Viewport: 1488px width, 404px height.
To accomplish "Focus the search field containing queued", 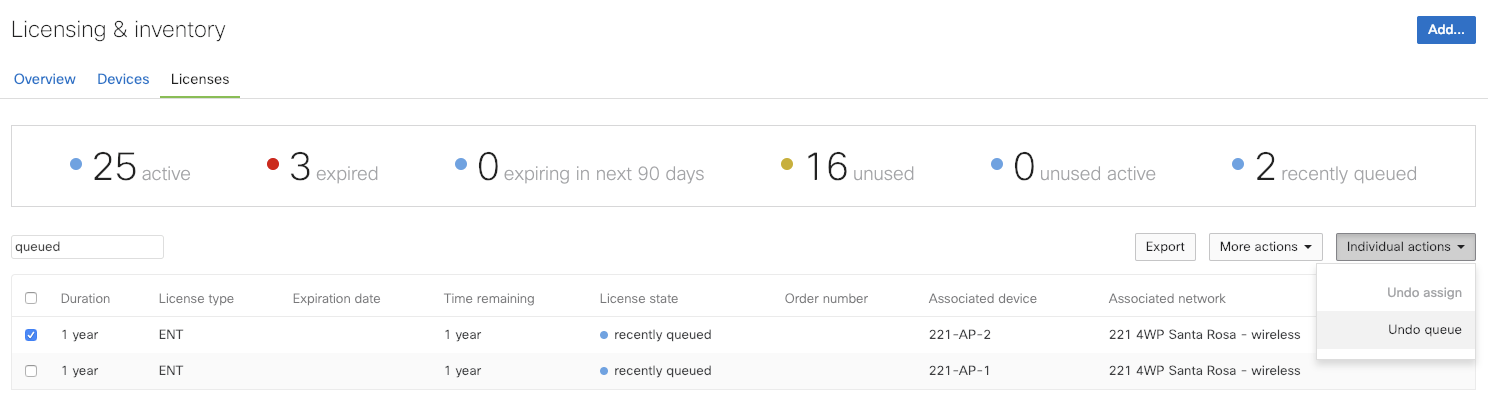I will (87, 247).
